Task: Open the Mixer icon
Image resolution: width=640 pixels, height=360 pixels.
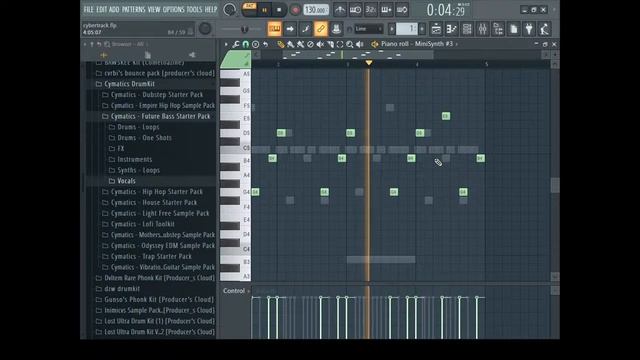Action: pyautogui.click(x=482, y=29)
